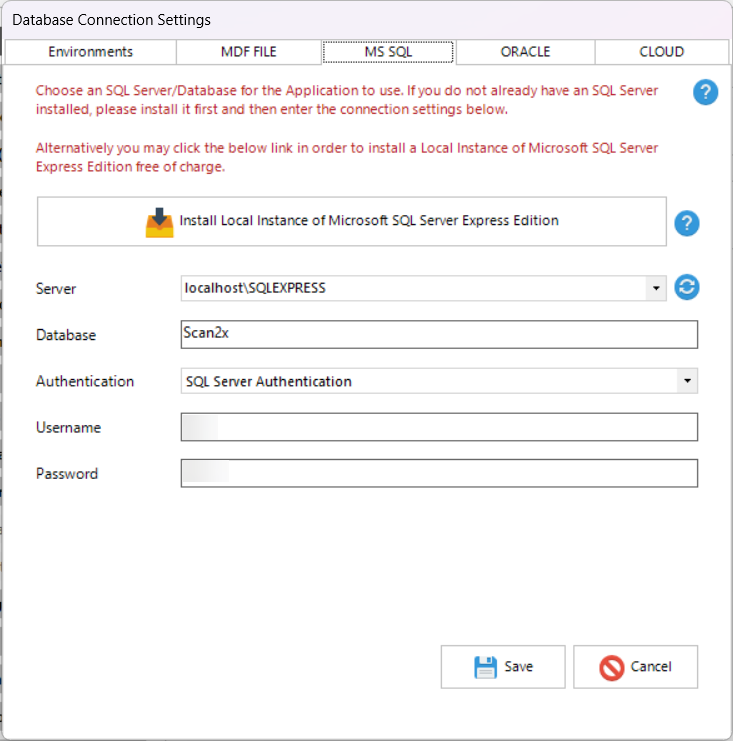The image size is (733, 741).
Task: Expand the Authentication dropdown arrow
Action: tap(687, 381)
